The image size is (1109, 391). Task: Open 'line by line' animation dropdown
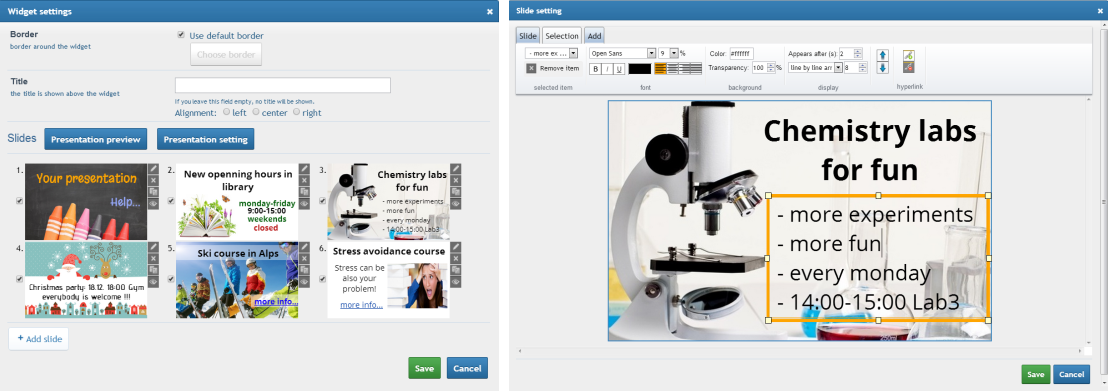point(816,67)
